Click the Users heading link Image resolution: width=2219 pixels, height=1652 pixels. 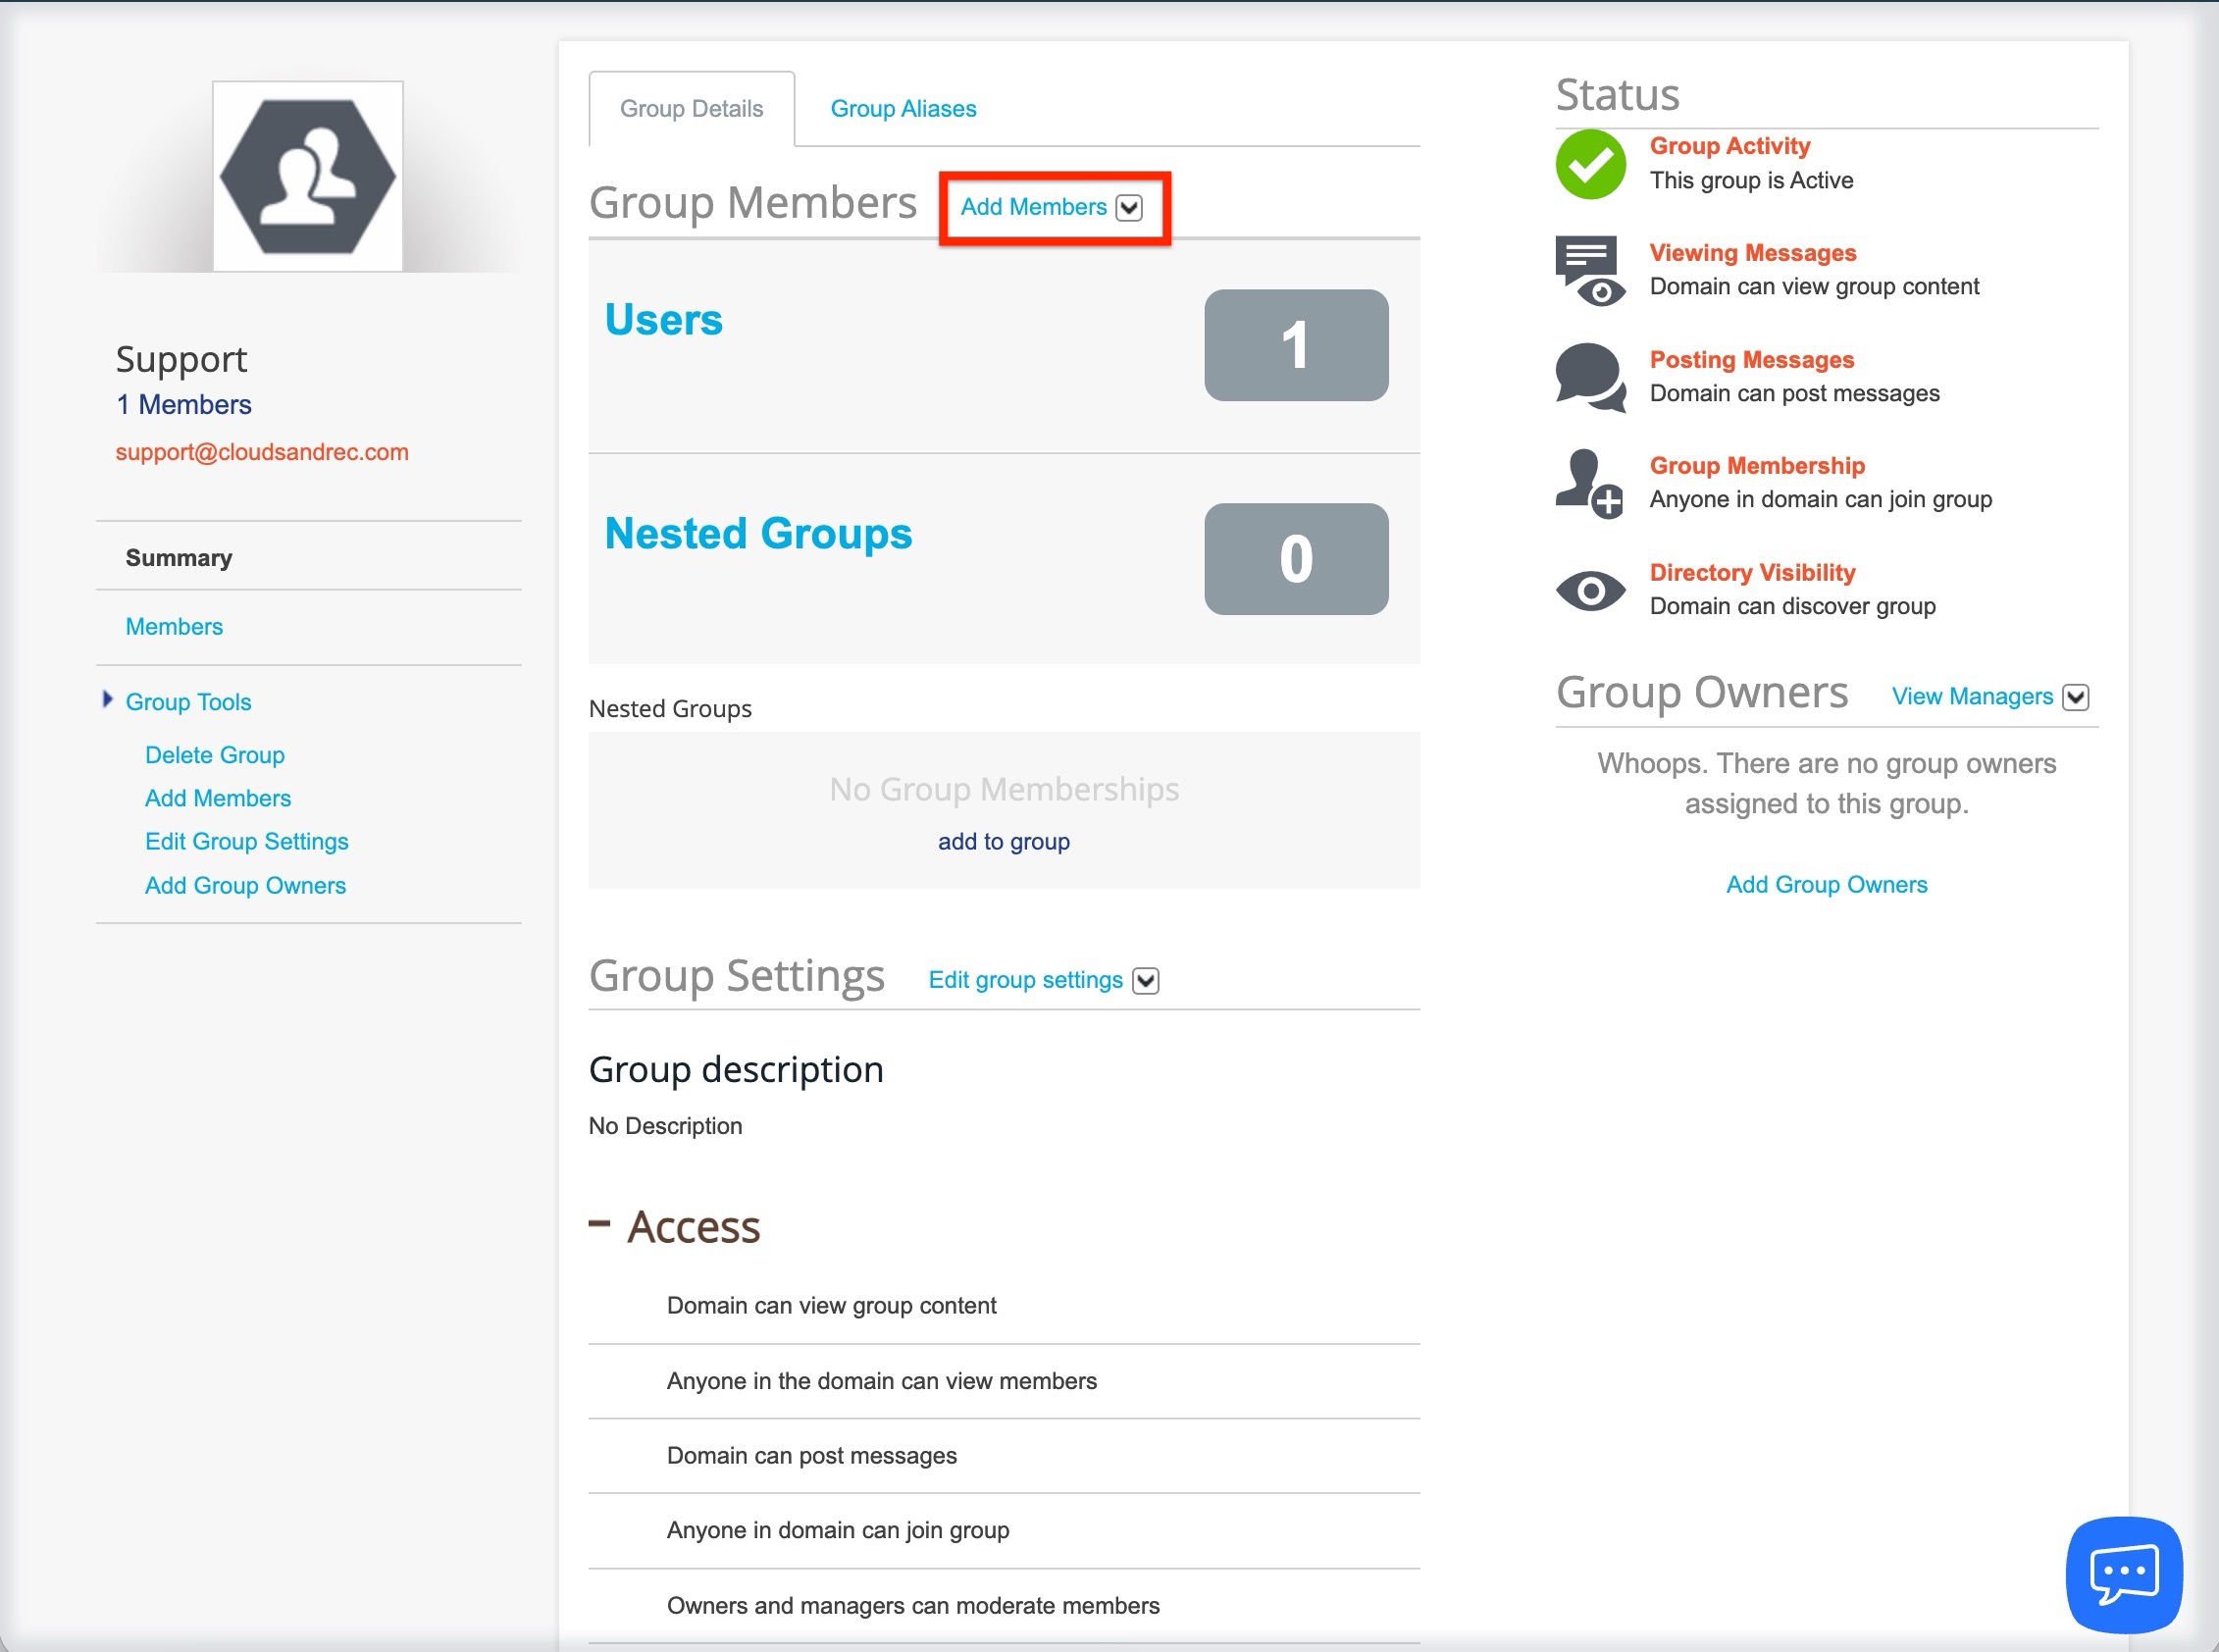(664, 320)
